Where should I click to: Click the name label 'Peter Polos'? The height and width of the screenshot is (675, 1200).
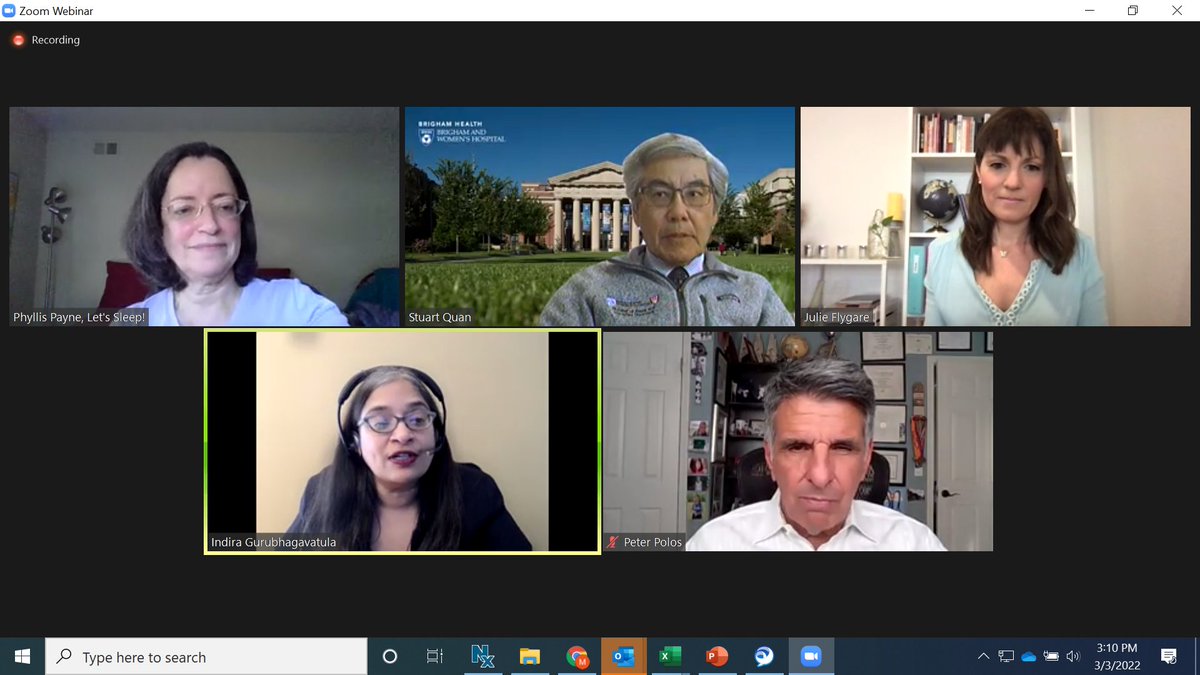click(652, 543)
